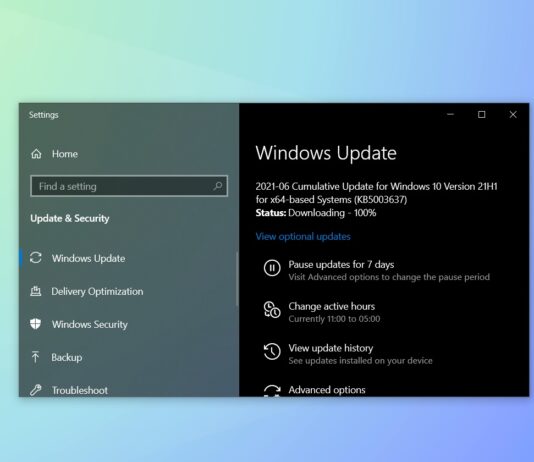
Task: Focus the Find a setting search box
Action: pos(129,186)
